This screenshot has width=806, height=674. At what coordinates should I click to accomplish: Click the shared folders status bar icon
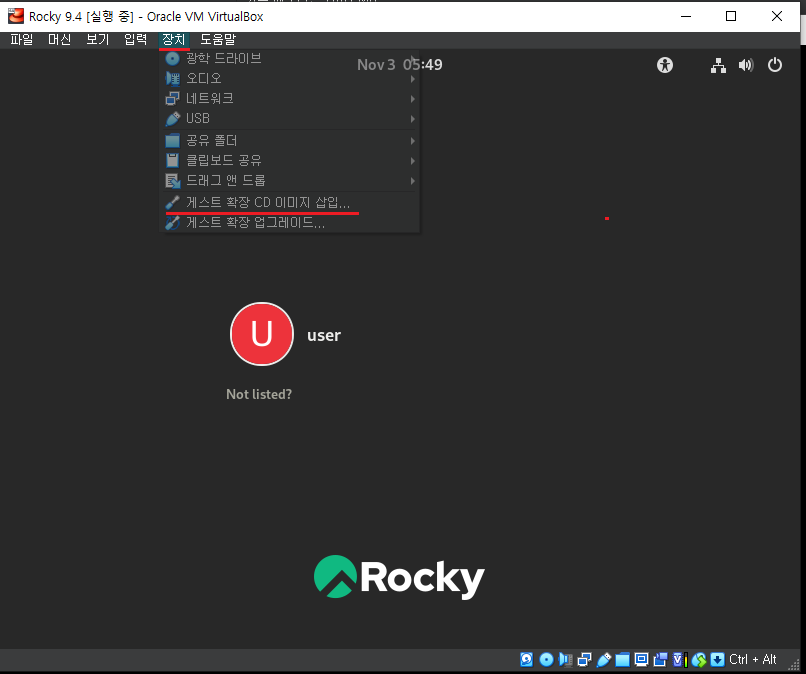point(622,660)
